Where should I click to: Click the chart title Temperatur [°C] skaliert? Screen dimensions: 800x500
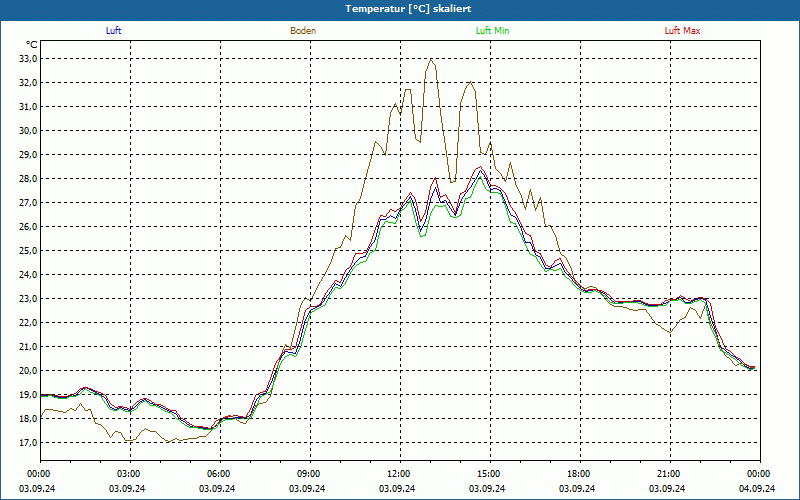tap(408, 9)
